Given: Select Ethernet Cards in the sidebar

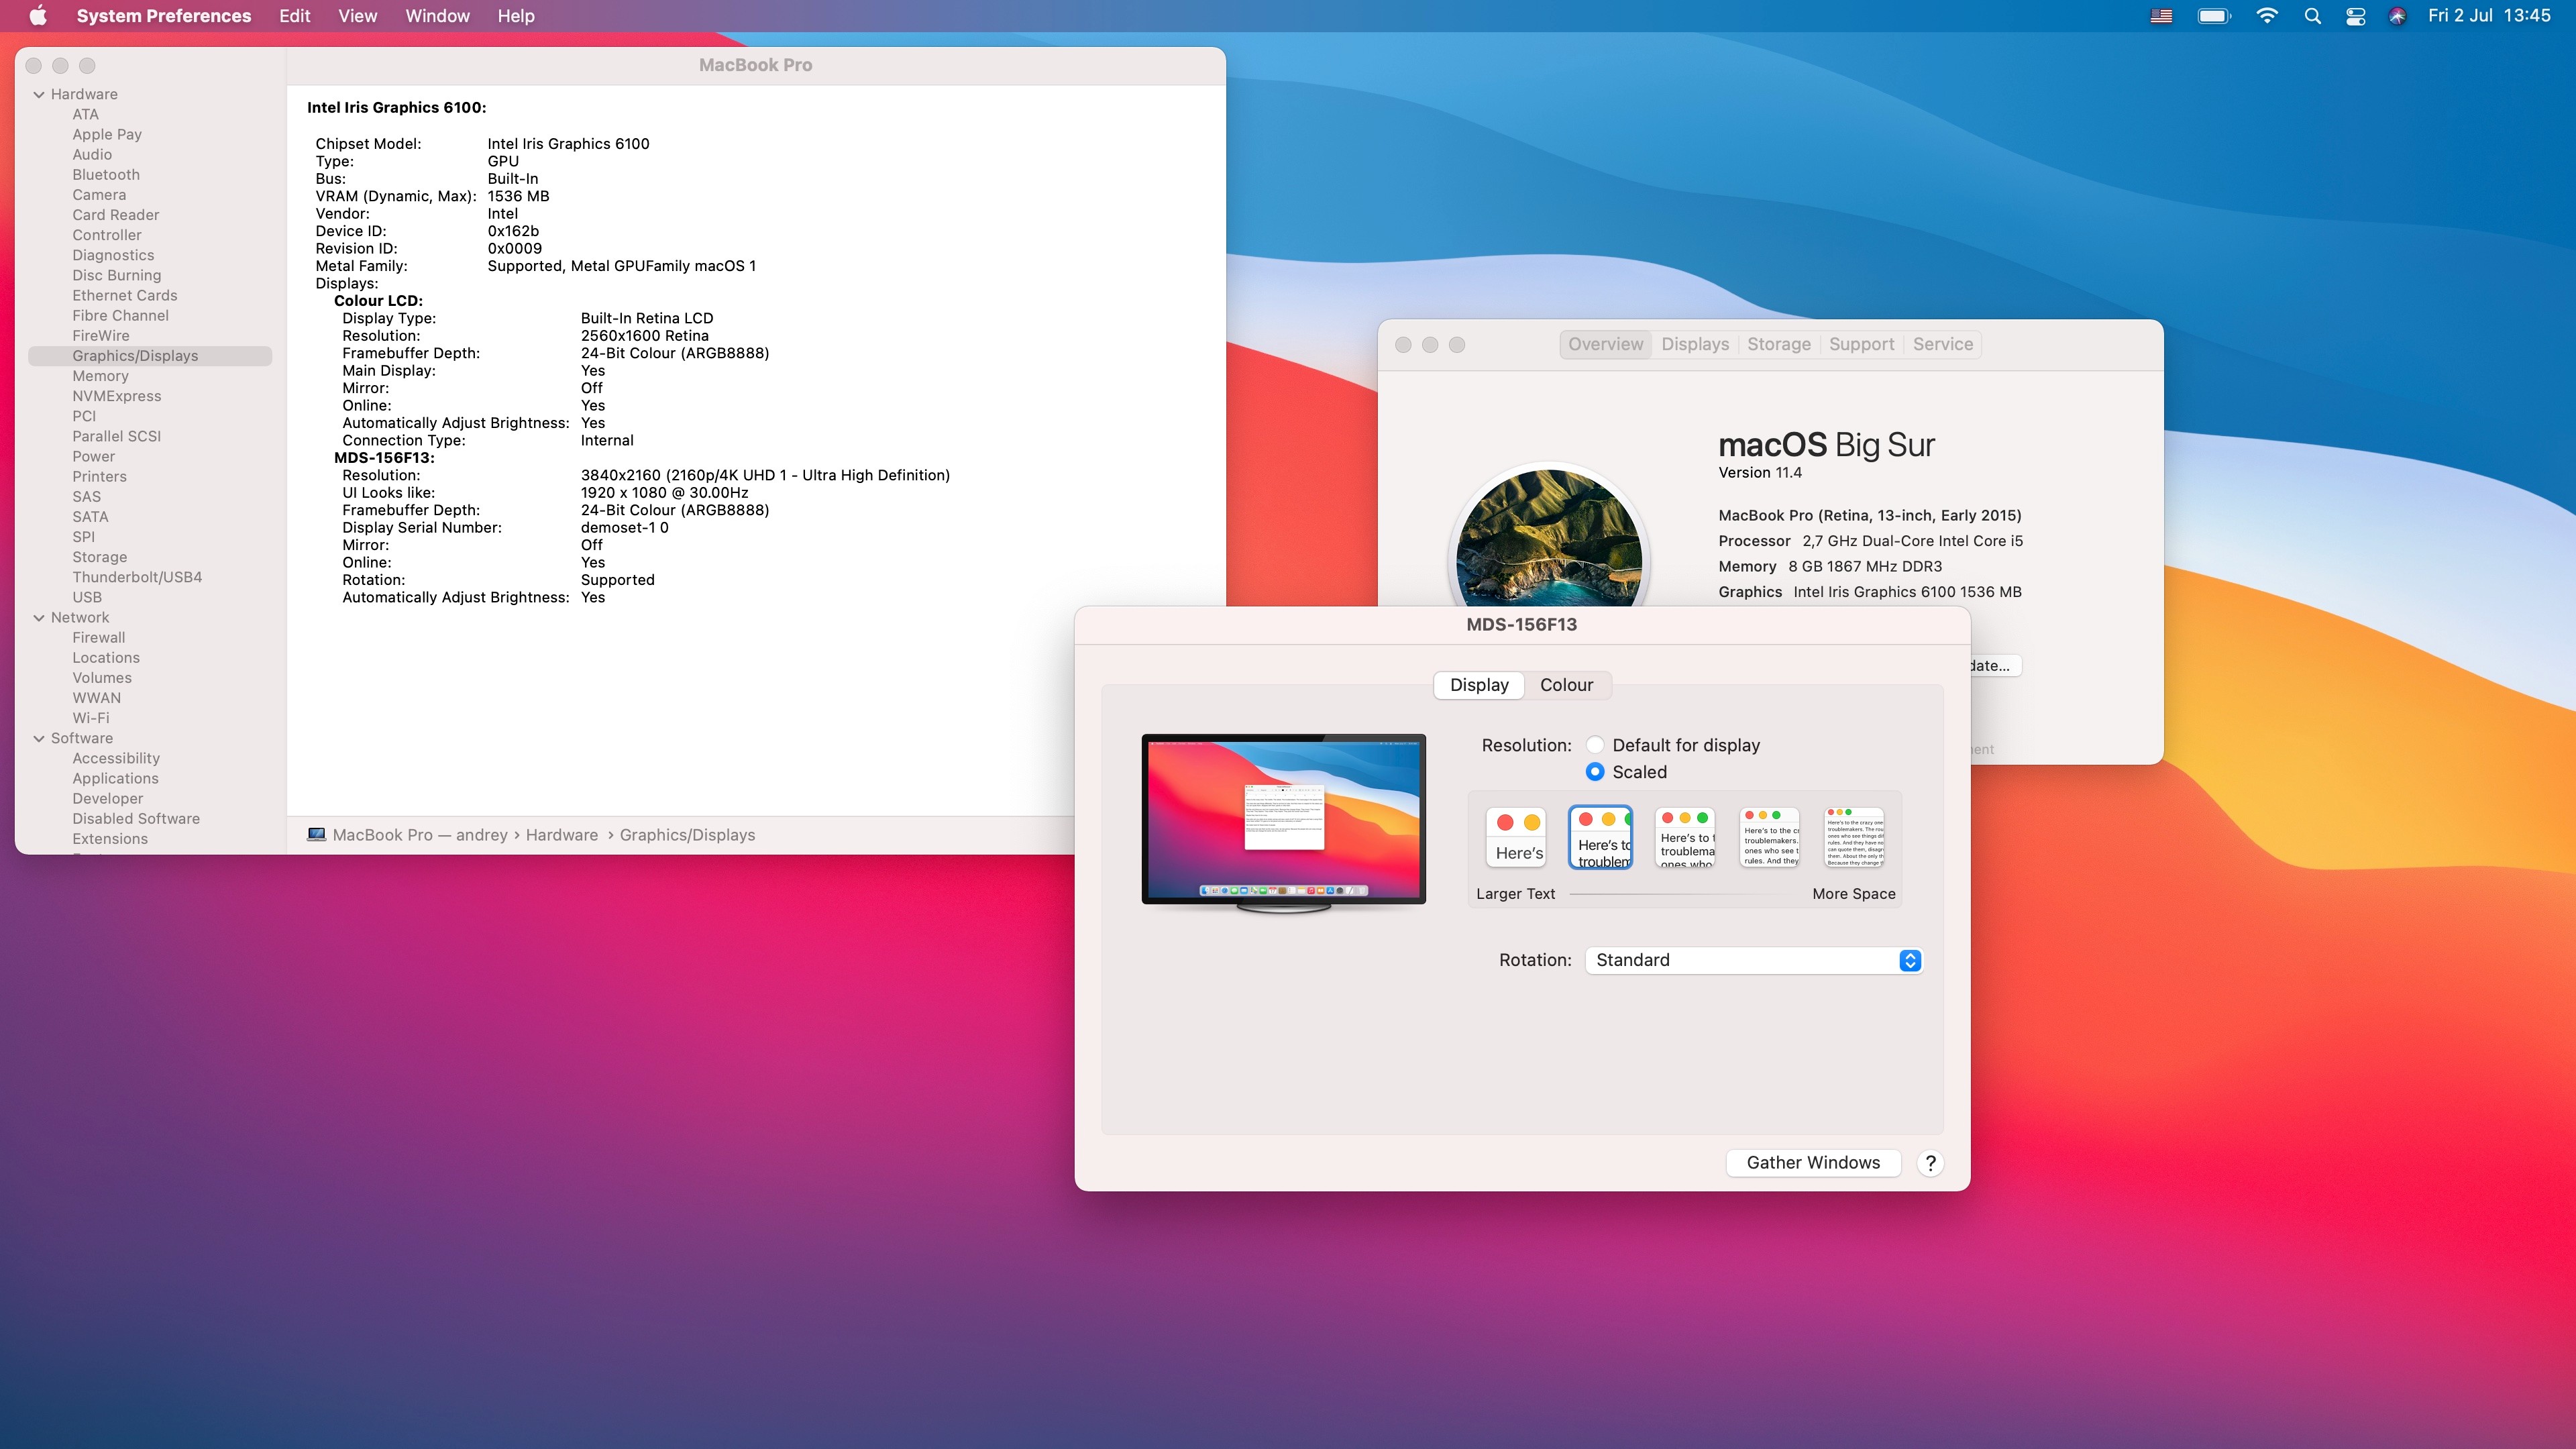Looking at the screenshot, I should 125,296.
